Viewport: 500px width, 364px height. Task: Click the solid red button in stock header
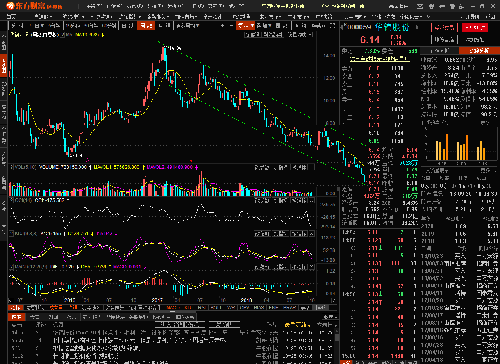475,27
